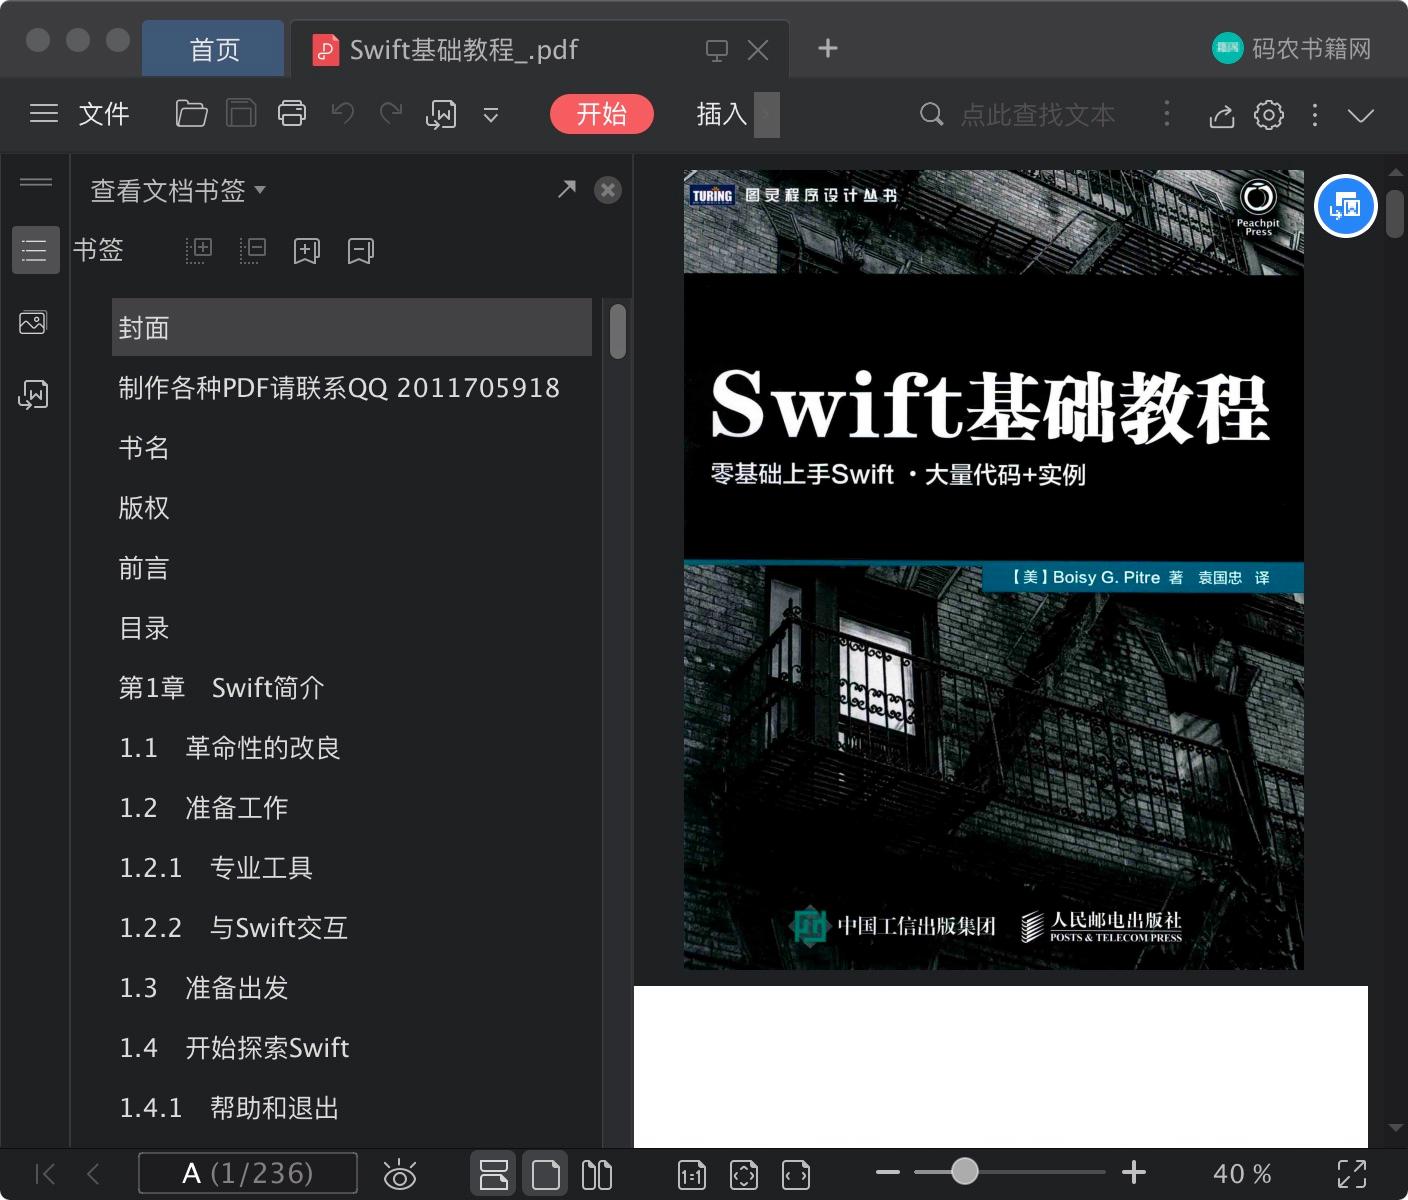
Task: Open the 文件 menu
Action: 104,114
